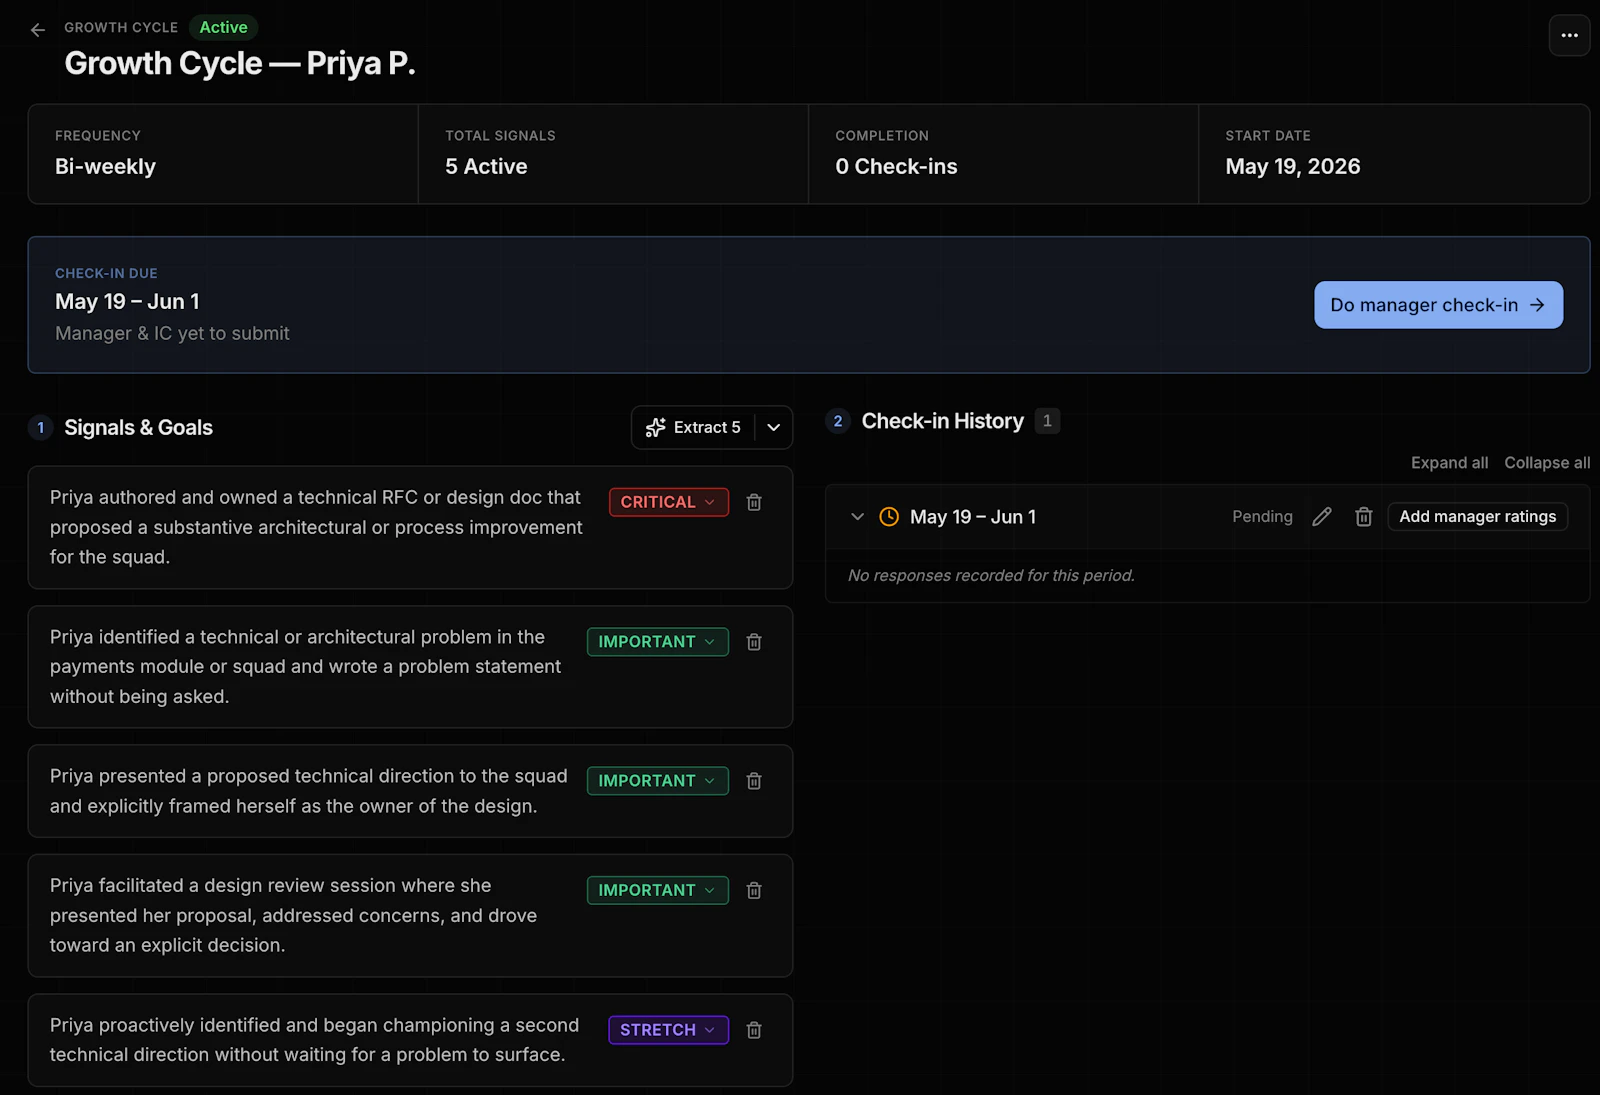Delete the presented technical direction signal
Screen dimensions: 1600x1095
click(x=754, y=781)
